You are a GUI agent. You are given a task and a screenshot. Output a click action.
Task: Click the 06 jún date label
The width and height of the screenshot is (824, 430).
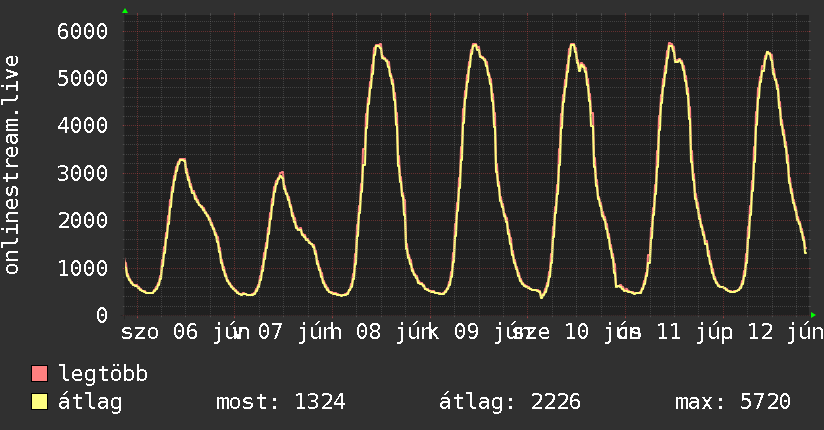211,332
